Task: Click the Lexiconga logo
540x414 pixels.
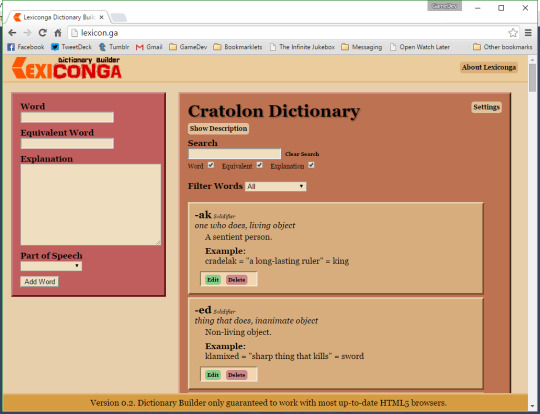Action: (x=66, y=68)
